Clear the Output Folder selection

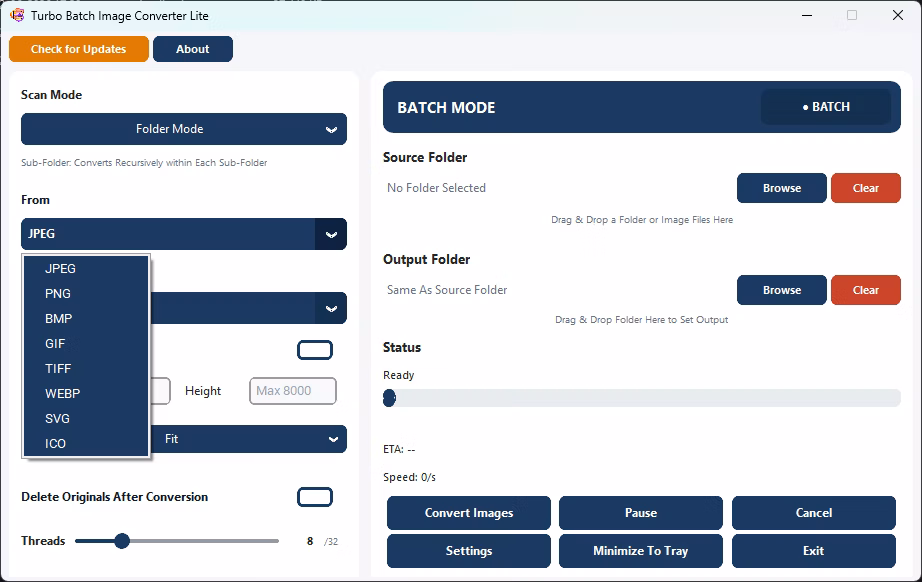pyautogui.click(x=866, y=290)
